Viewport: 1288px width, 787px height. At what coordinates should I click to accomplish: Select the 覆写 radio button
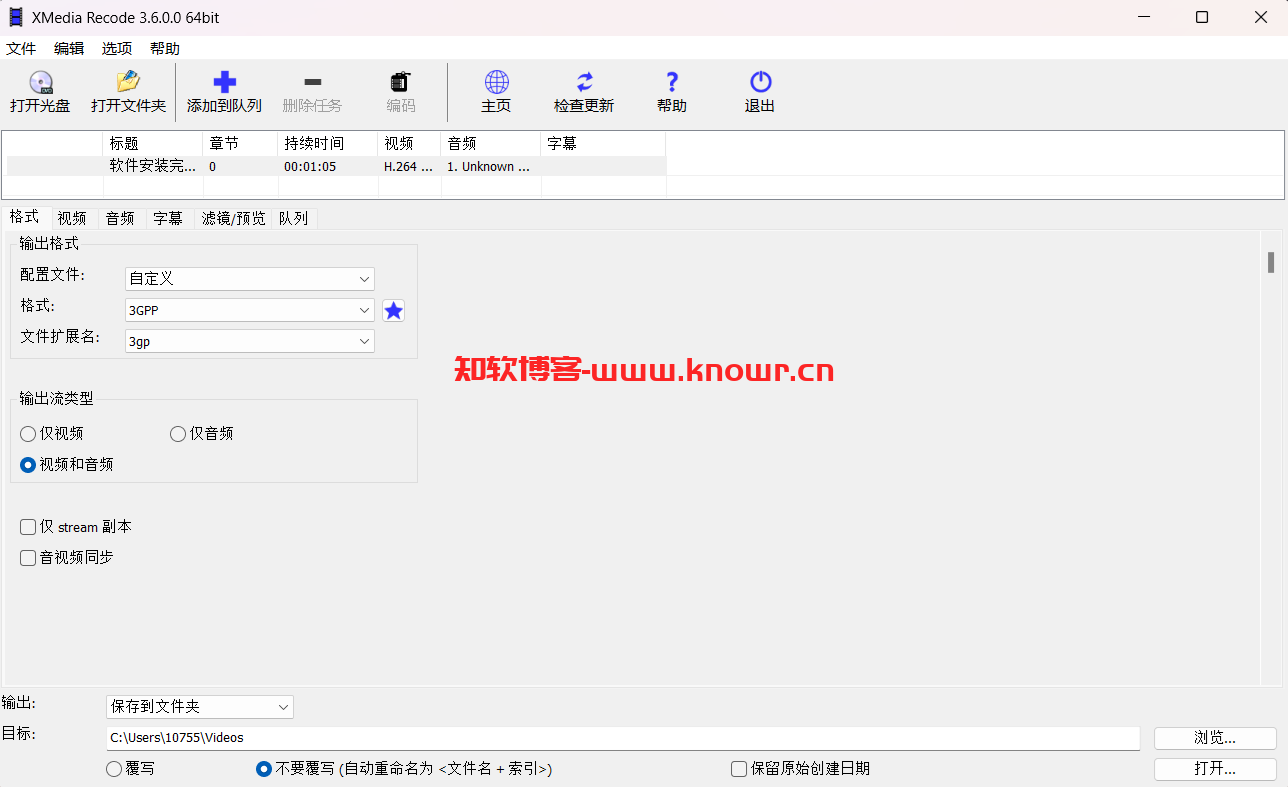coord(114,769)
